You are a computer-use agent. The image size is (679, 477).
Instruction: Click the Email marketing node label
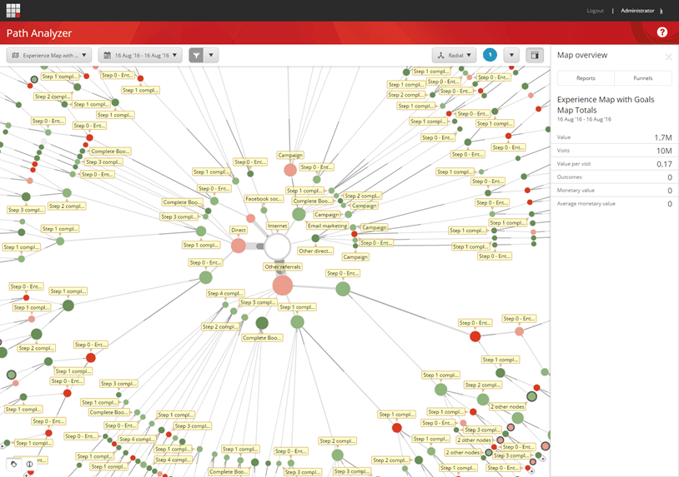click(x=327, y=226)
